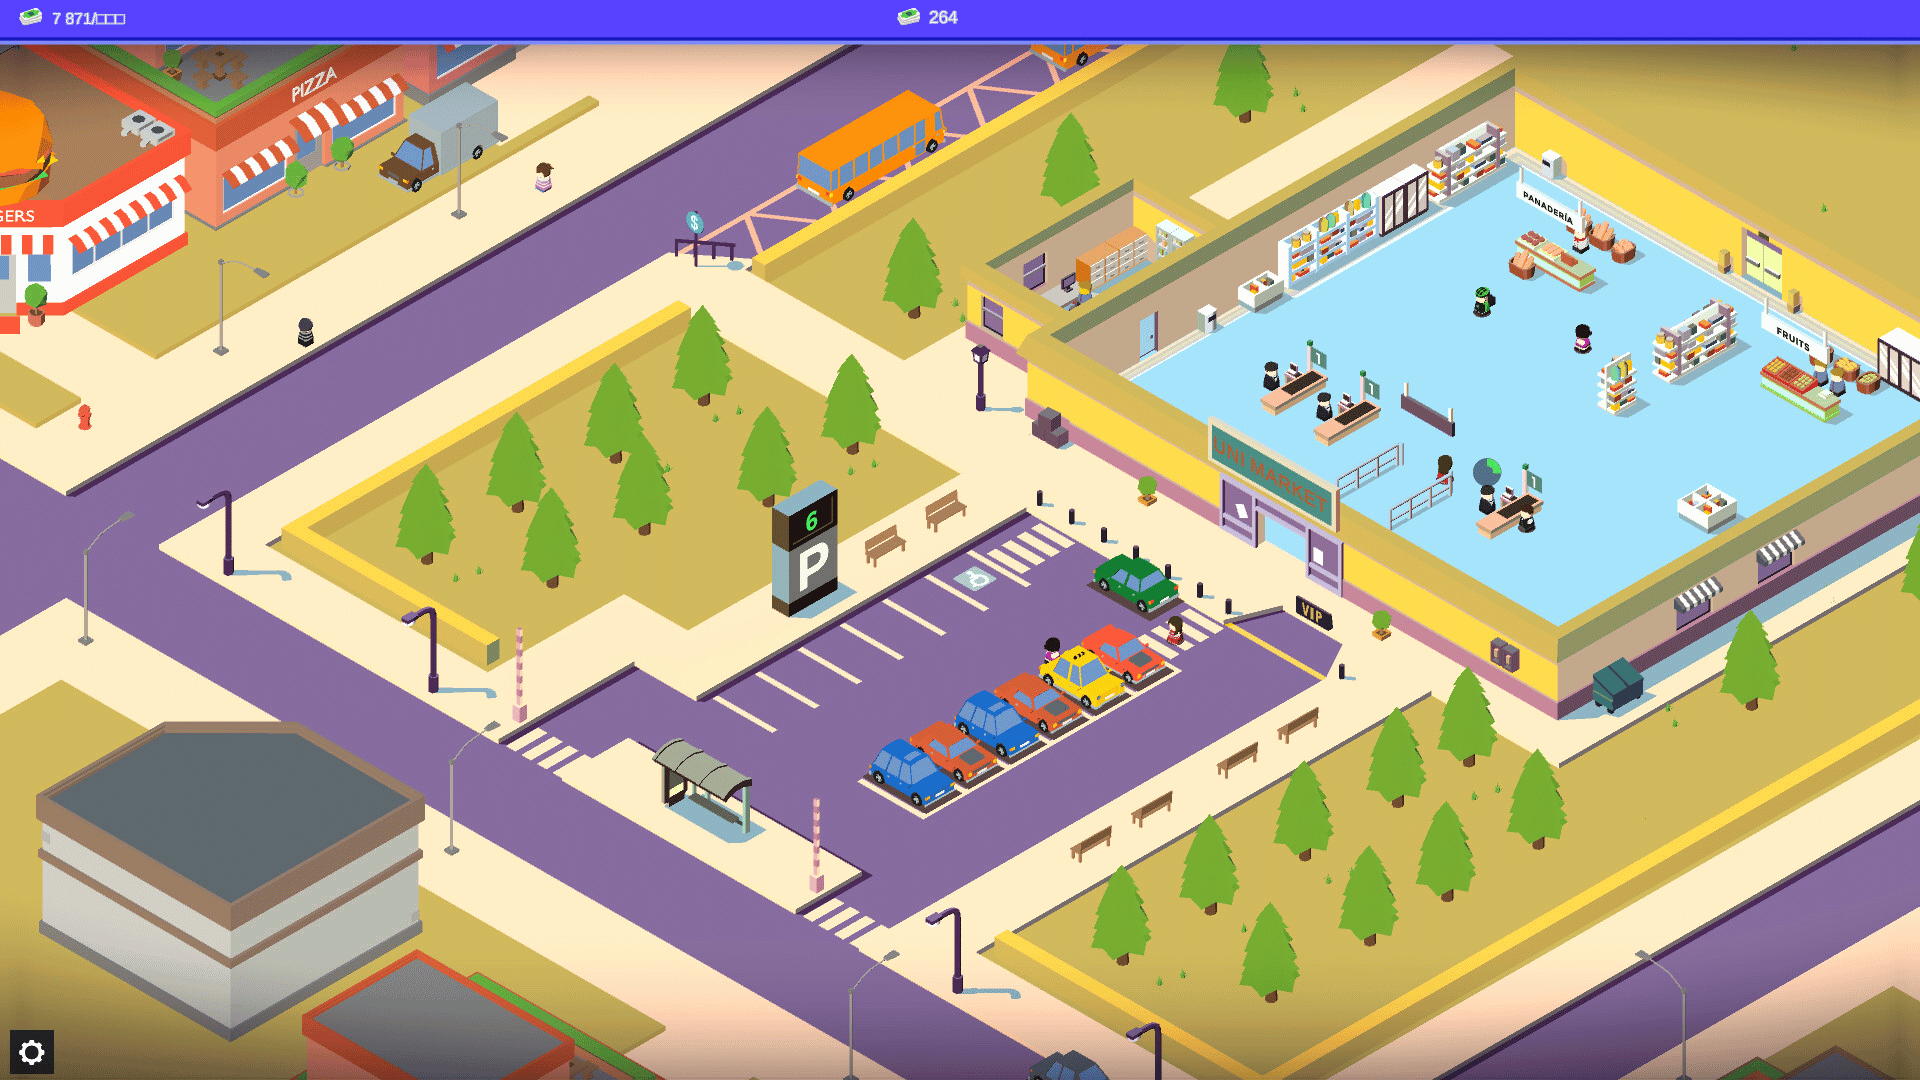Click the circular progress timer near the cashier
Viewport: 1920px width, 1080px height.
[x=1487, y=470]
